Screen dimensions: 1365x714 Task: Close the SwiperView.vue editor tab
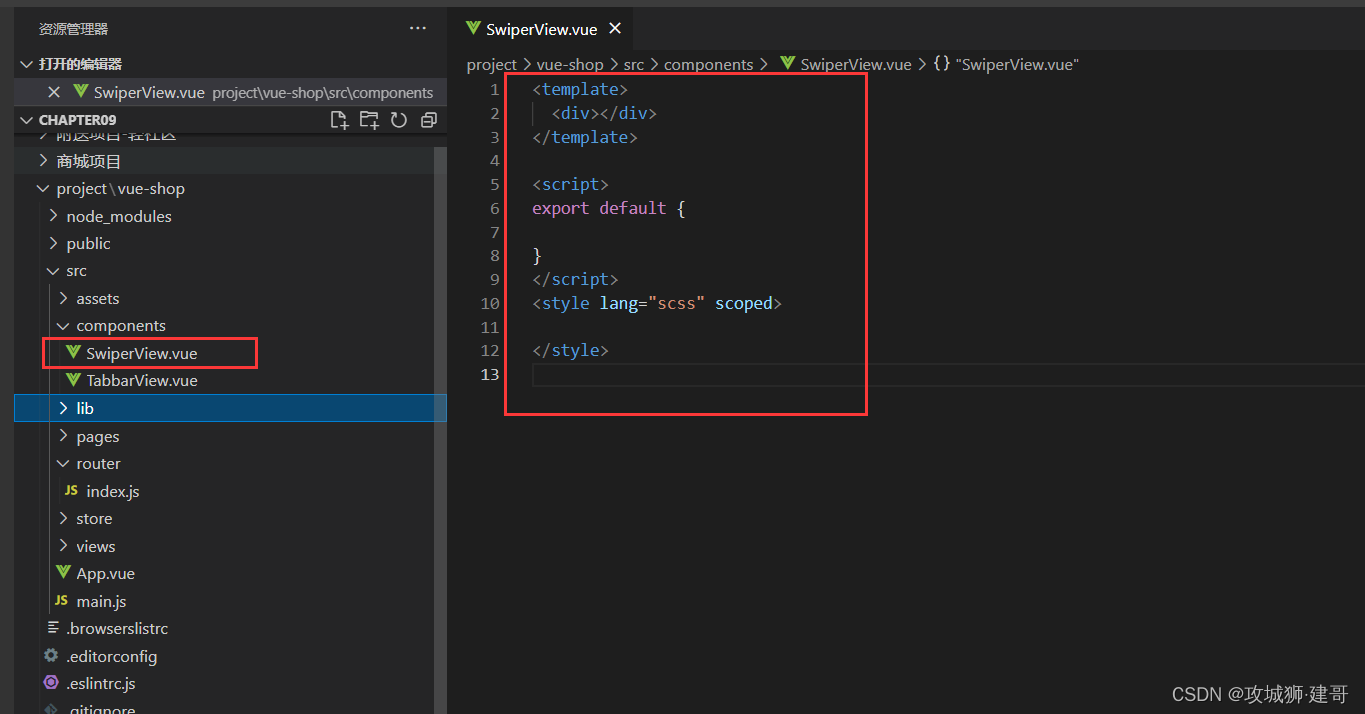coord(615,29)
